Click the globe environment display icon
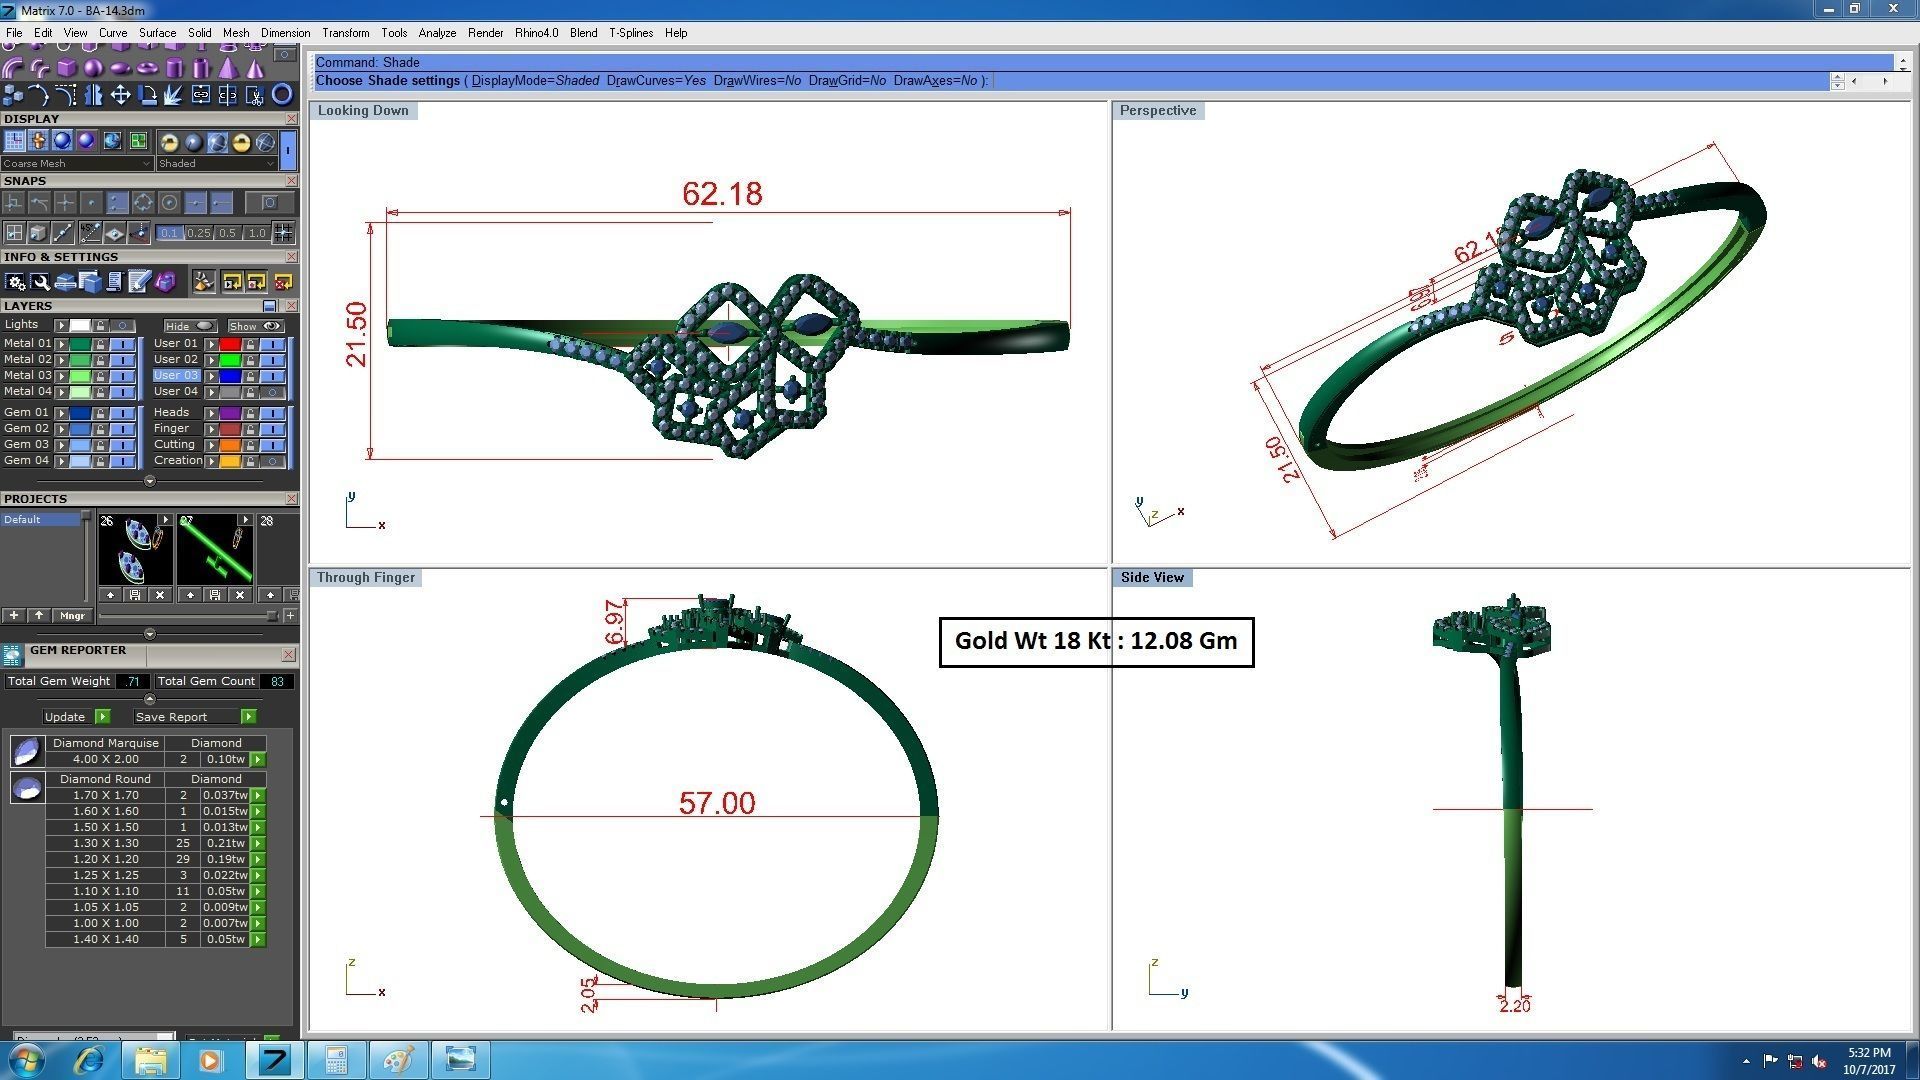The height and width of the screenshot is (1080, 1920). click(111, 142)
